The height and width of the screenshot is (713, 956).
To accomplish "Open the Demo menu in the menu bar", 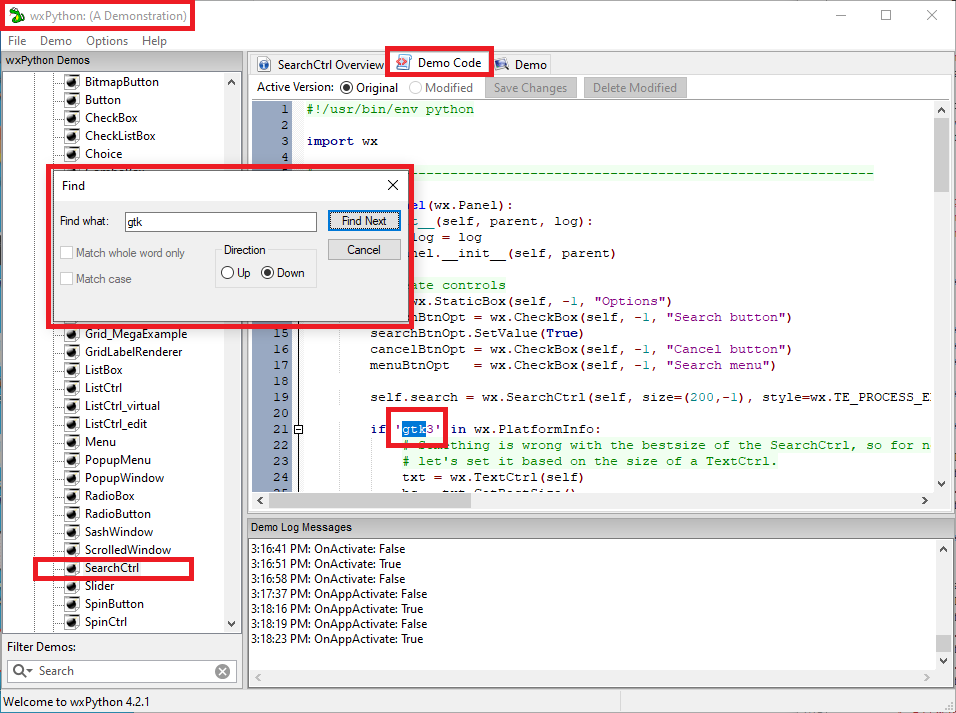I will [x=56, y=41].
